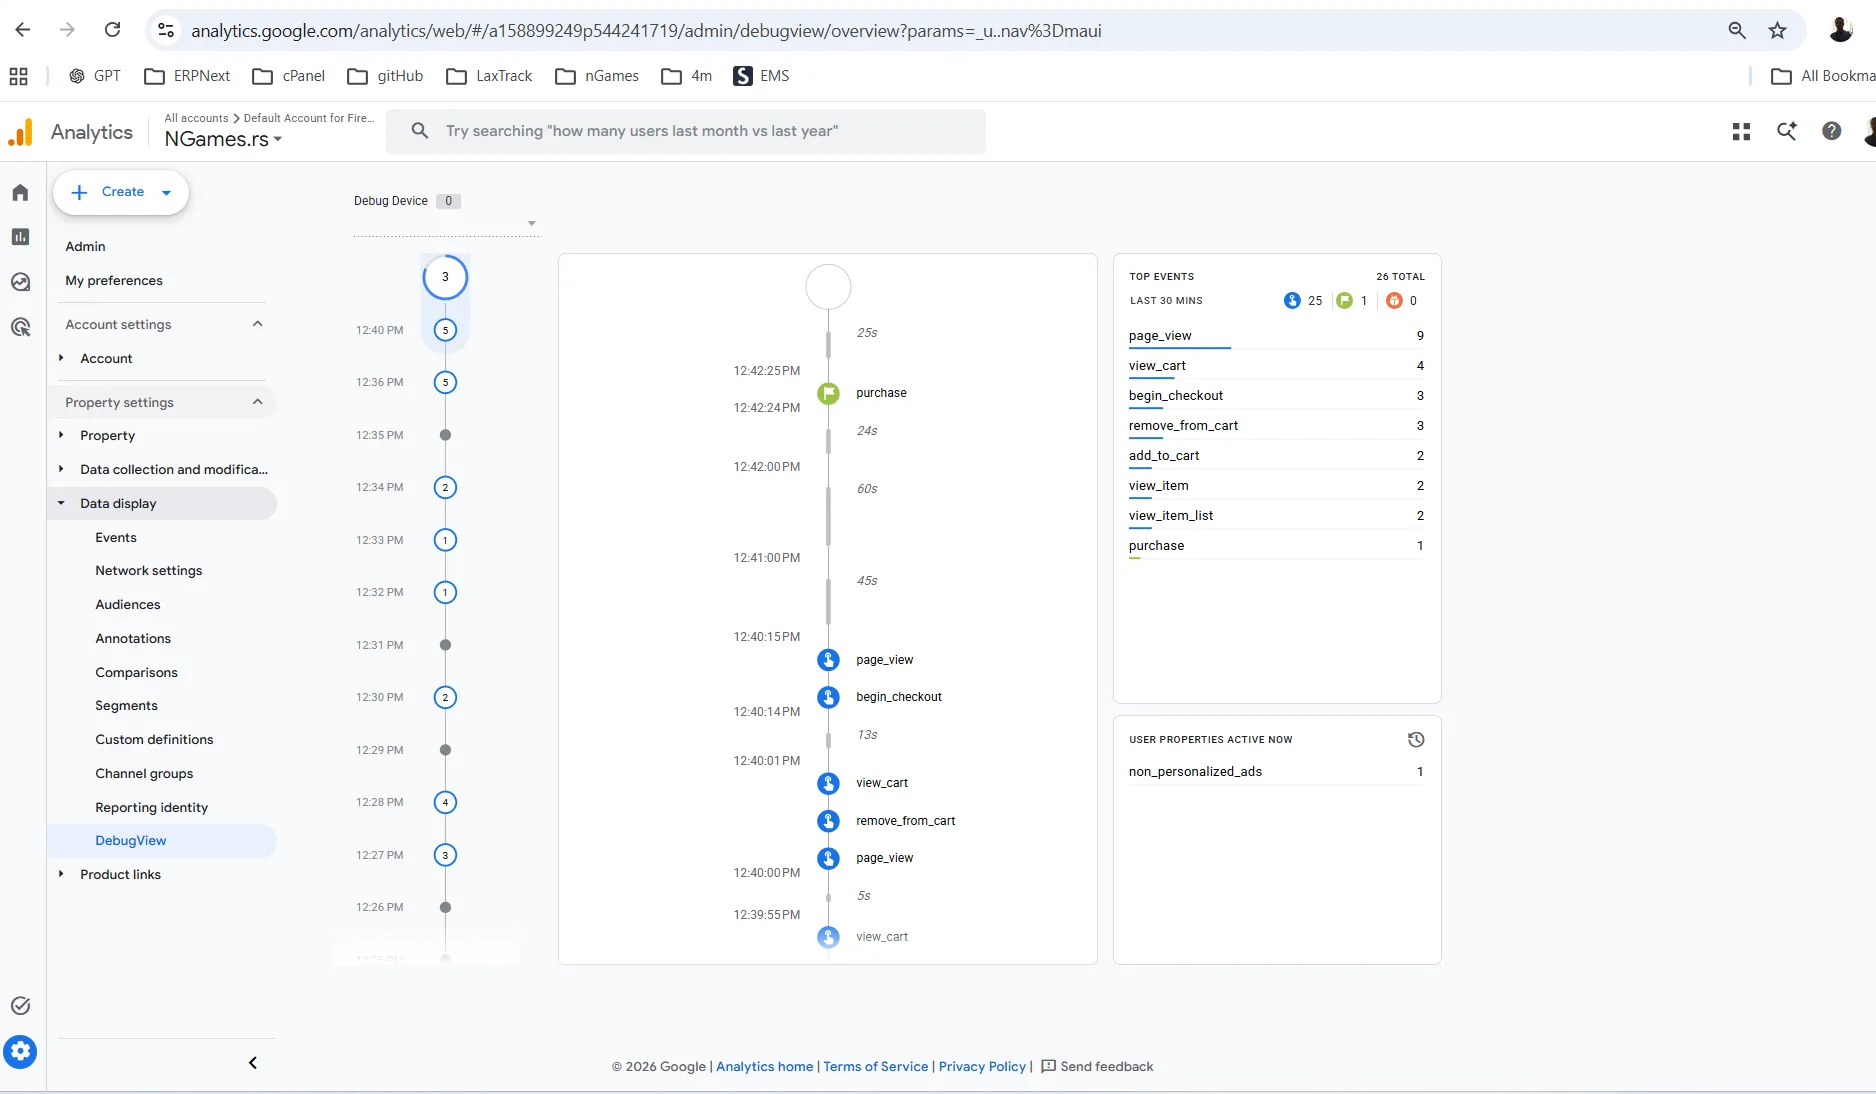The image size is (1876, 1094).
Task: Go back to the previous browser page
Action: (23, 30)
